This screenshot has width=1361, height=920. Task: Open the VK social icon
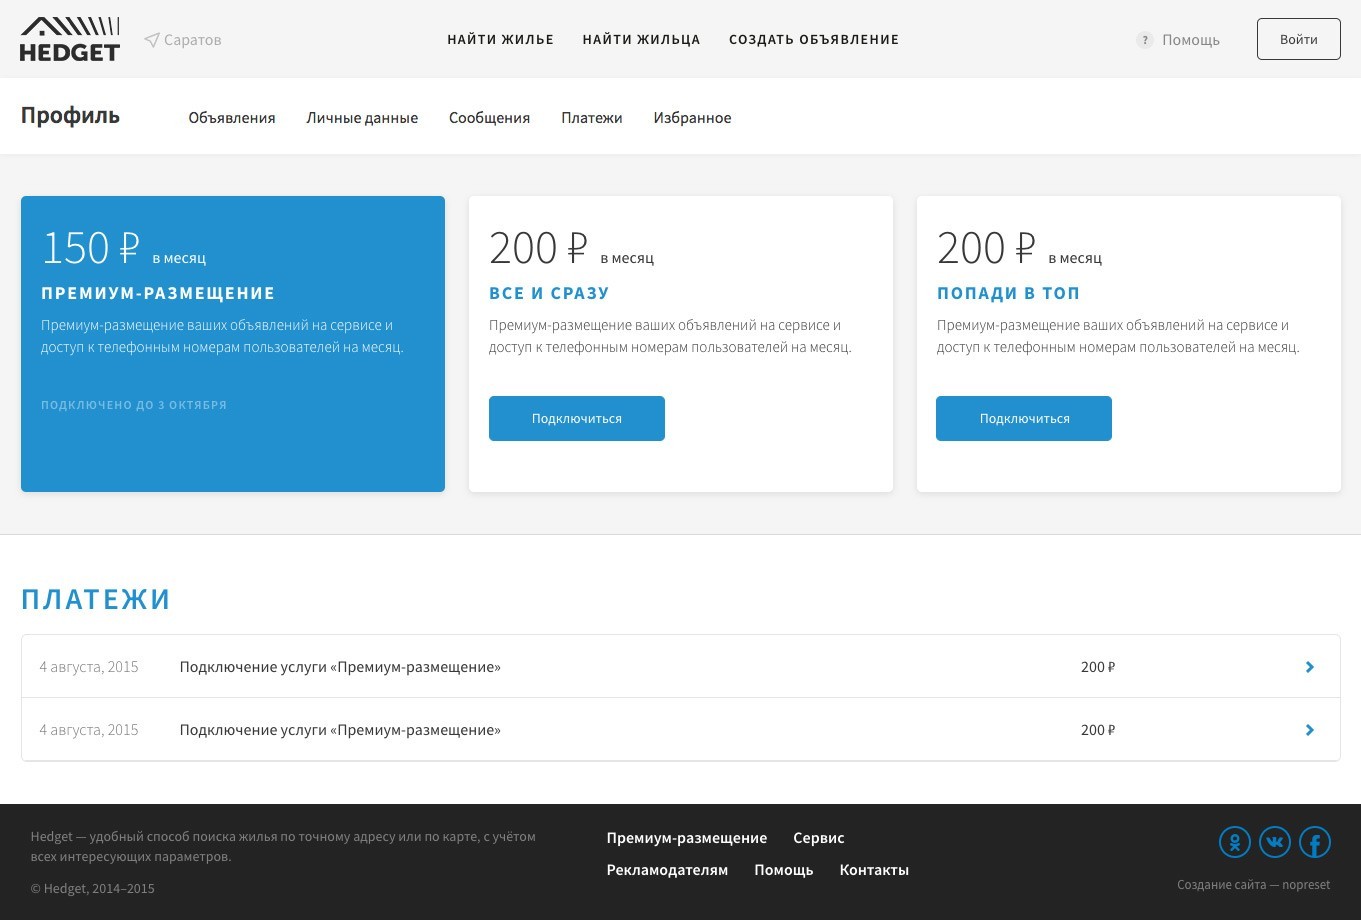click(x=1275, y=842)
